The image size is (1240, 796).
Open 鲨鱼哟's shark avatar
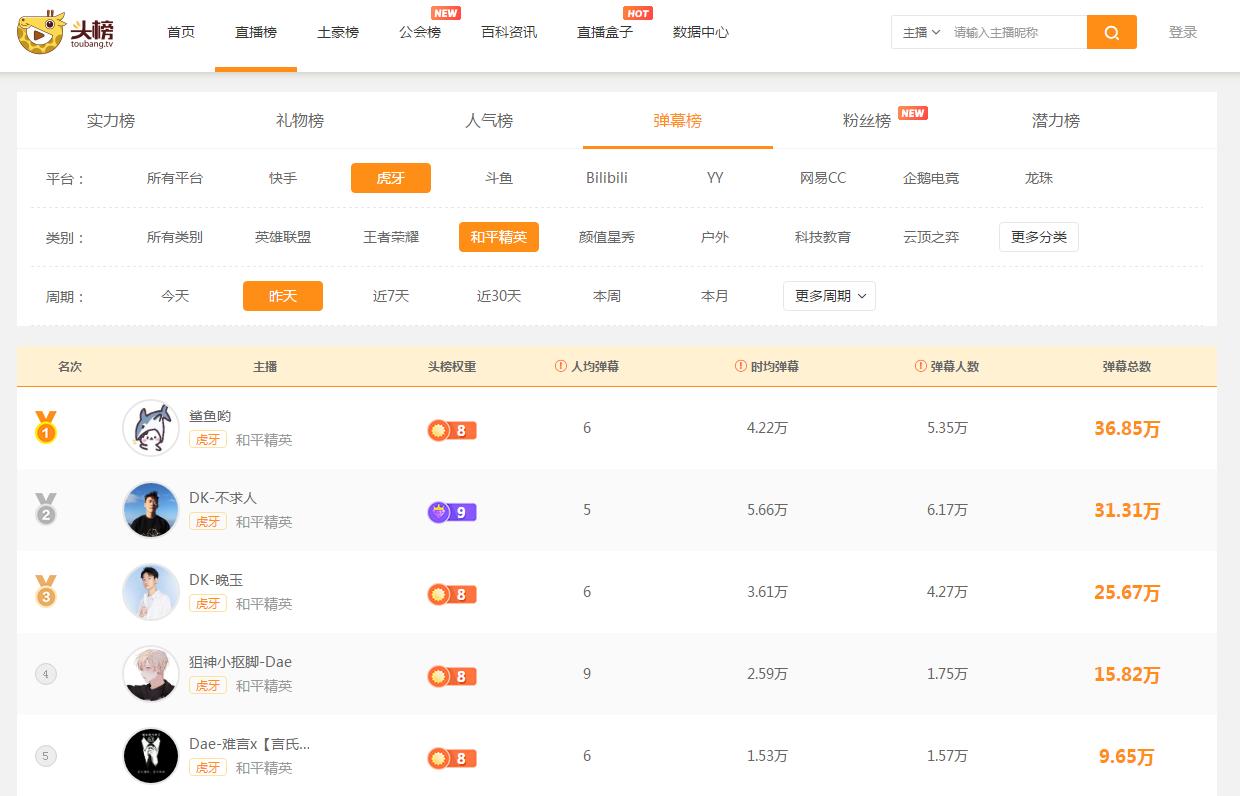click(x=151, y=428)
